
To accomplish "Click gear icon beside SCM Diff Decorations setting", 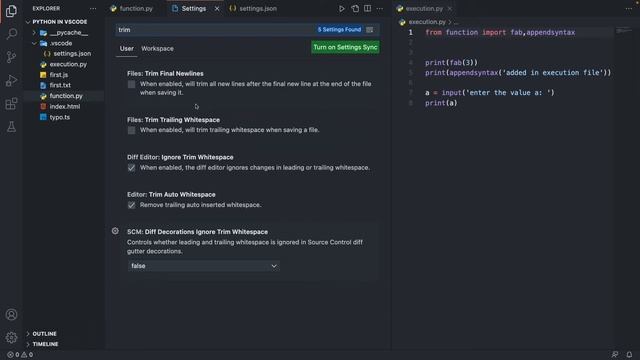I will click(x=115, y=231).
